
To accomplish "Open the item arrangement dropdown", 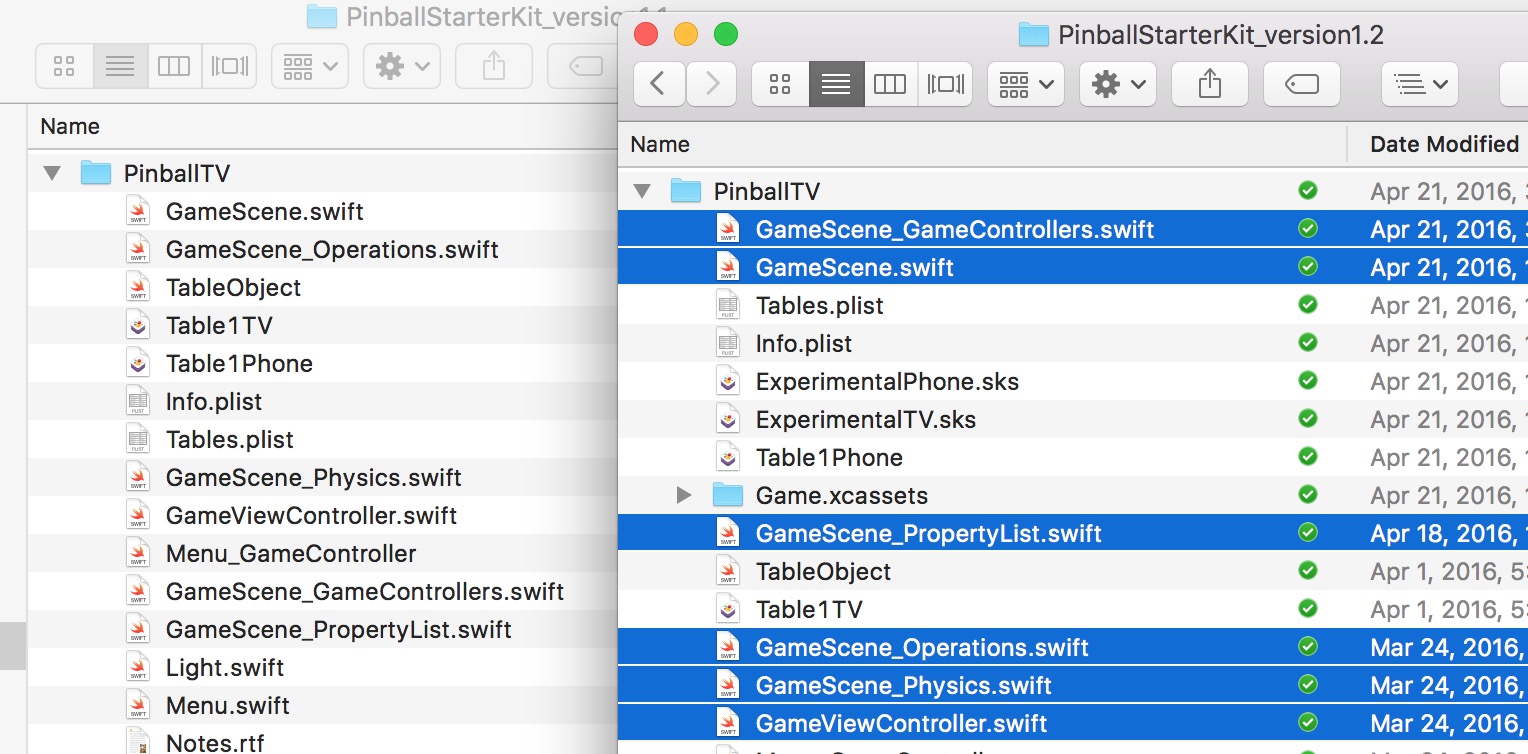I will (x=1024, y=84).
